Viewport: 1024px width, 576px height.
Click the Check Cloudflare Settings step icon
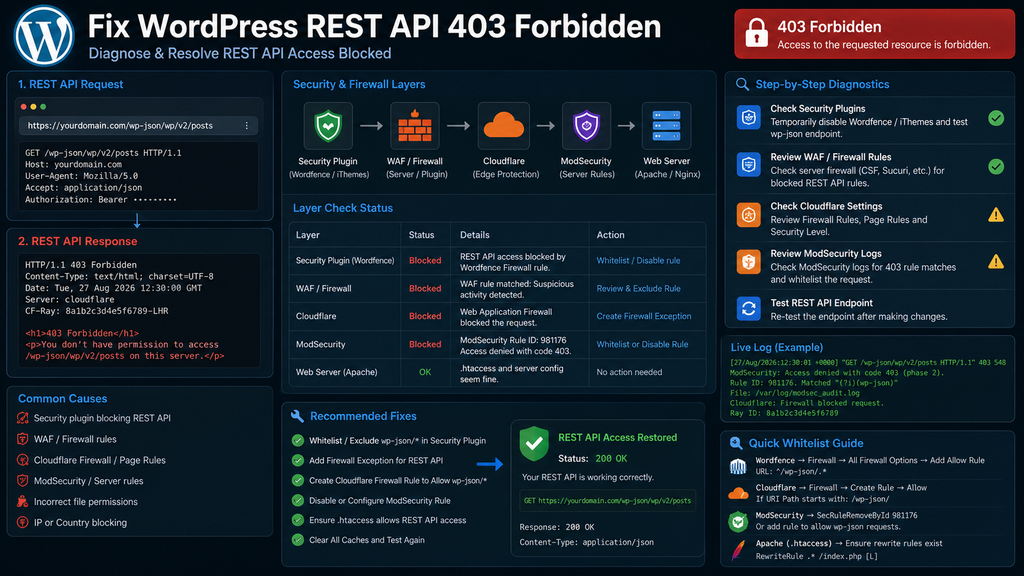click(x=748, y=214)
